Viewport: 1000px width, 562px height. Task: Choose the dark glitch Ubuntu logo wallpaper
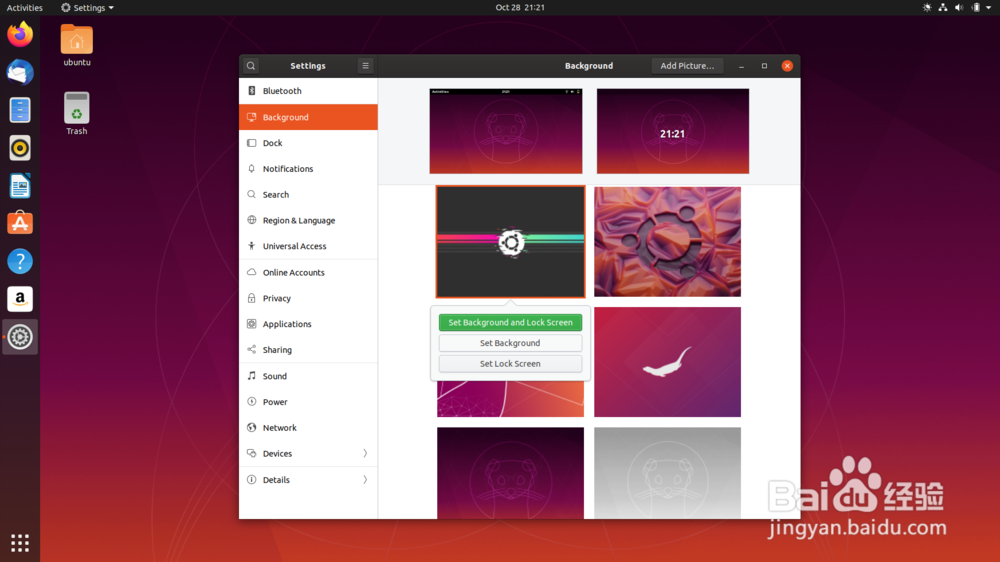click(x=510, y=242)
